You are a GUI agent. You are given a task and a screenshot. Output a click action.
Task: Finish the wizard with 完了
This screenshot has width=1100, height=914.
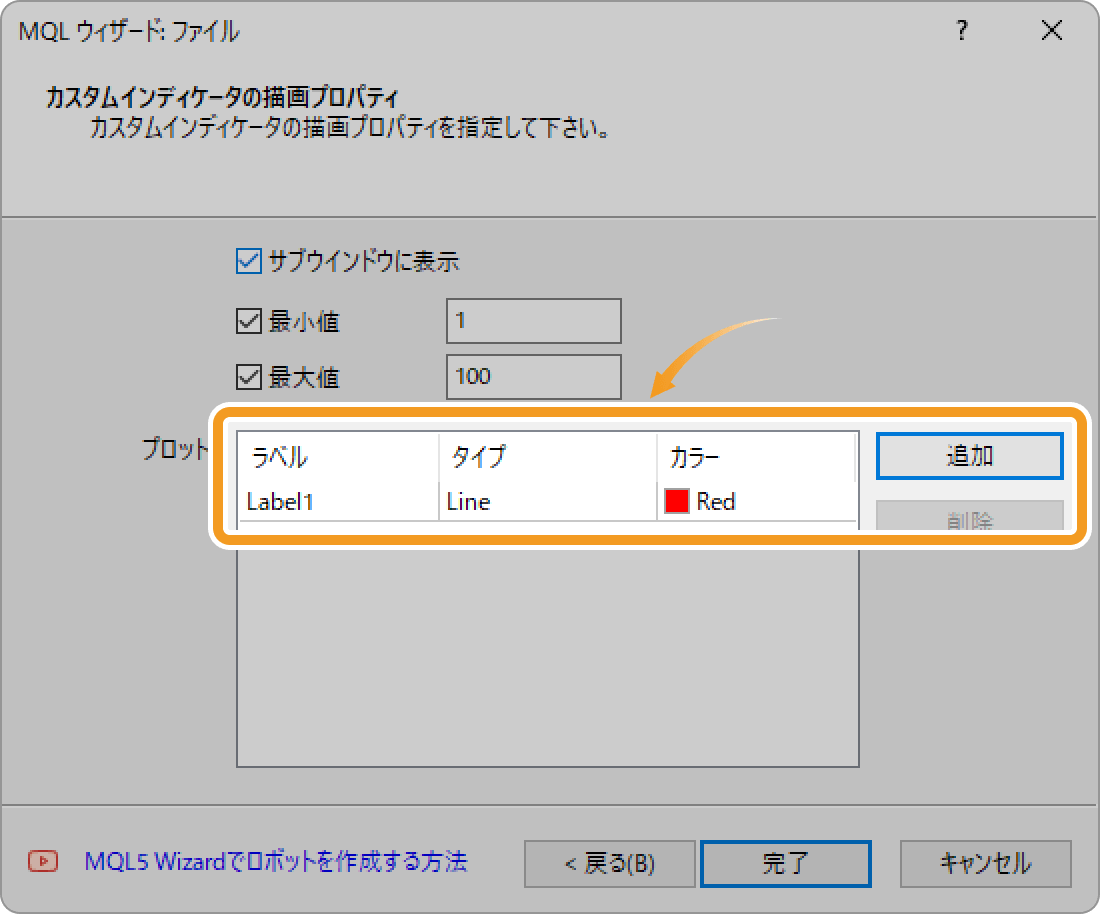coord(786,863)
